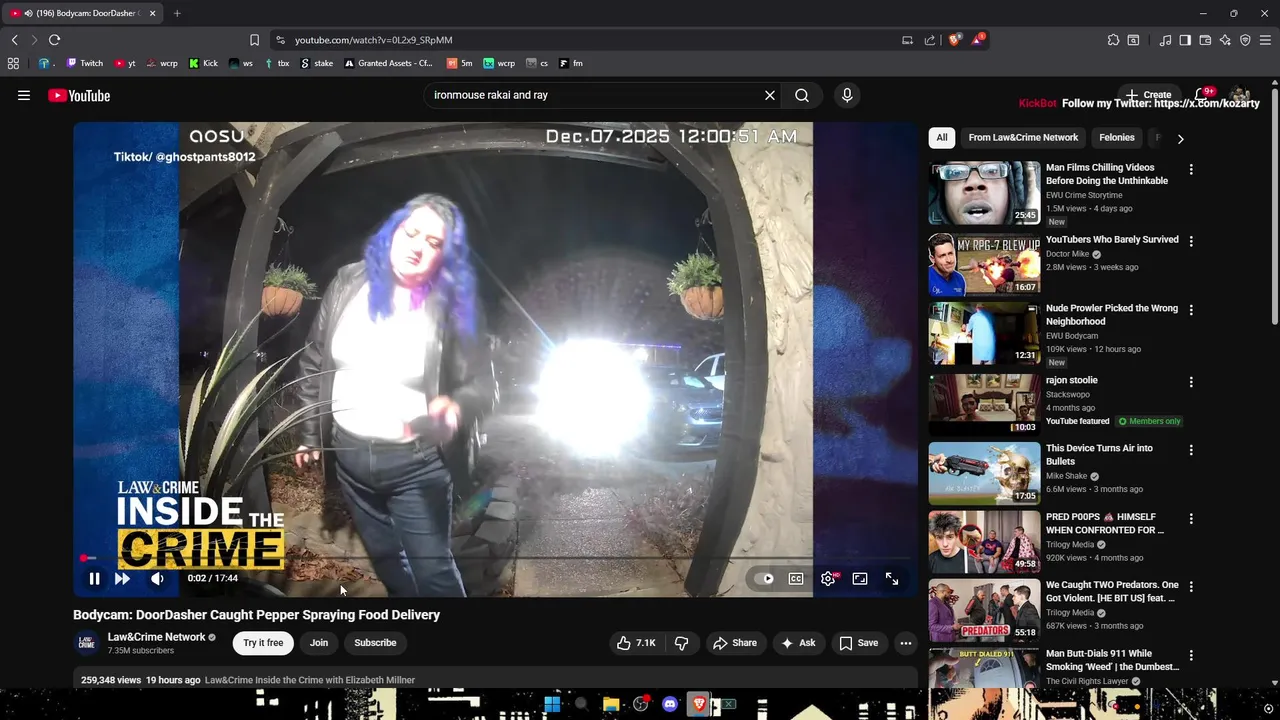This screenshot has height=720, width=1280.
Task: Click the address bar URL
Action: tap(373, 40)
